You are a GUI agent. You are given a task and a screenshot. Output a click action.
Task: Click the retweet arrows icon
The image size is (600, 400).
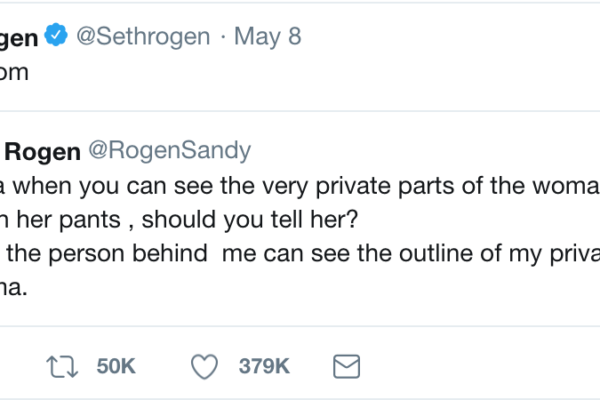61,366
